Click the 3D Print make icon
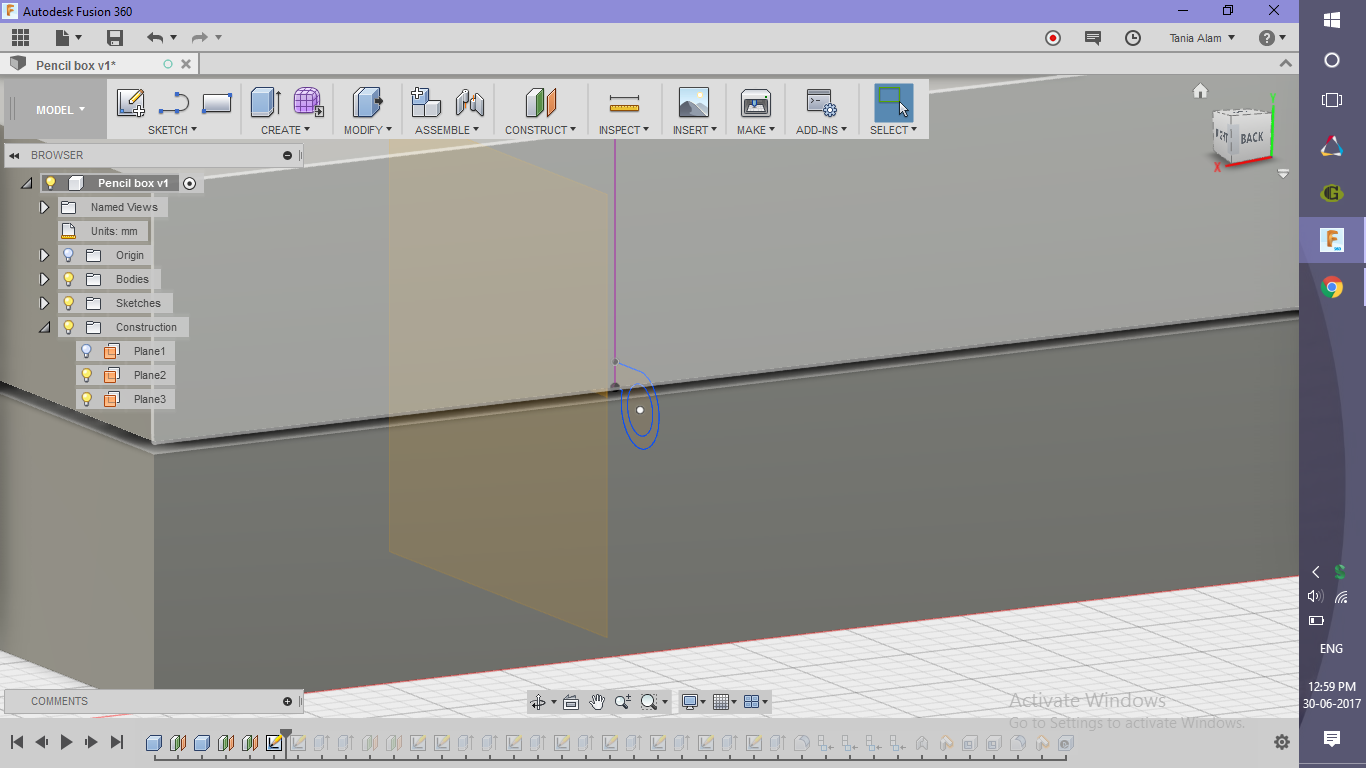 pos(755,102)
